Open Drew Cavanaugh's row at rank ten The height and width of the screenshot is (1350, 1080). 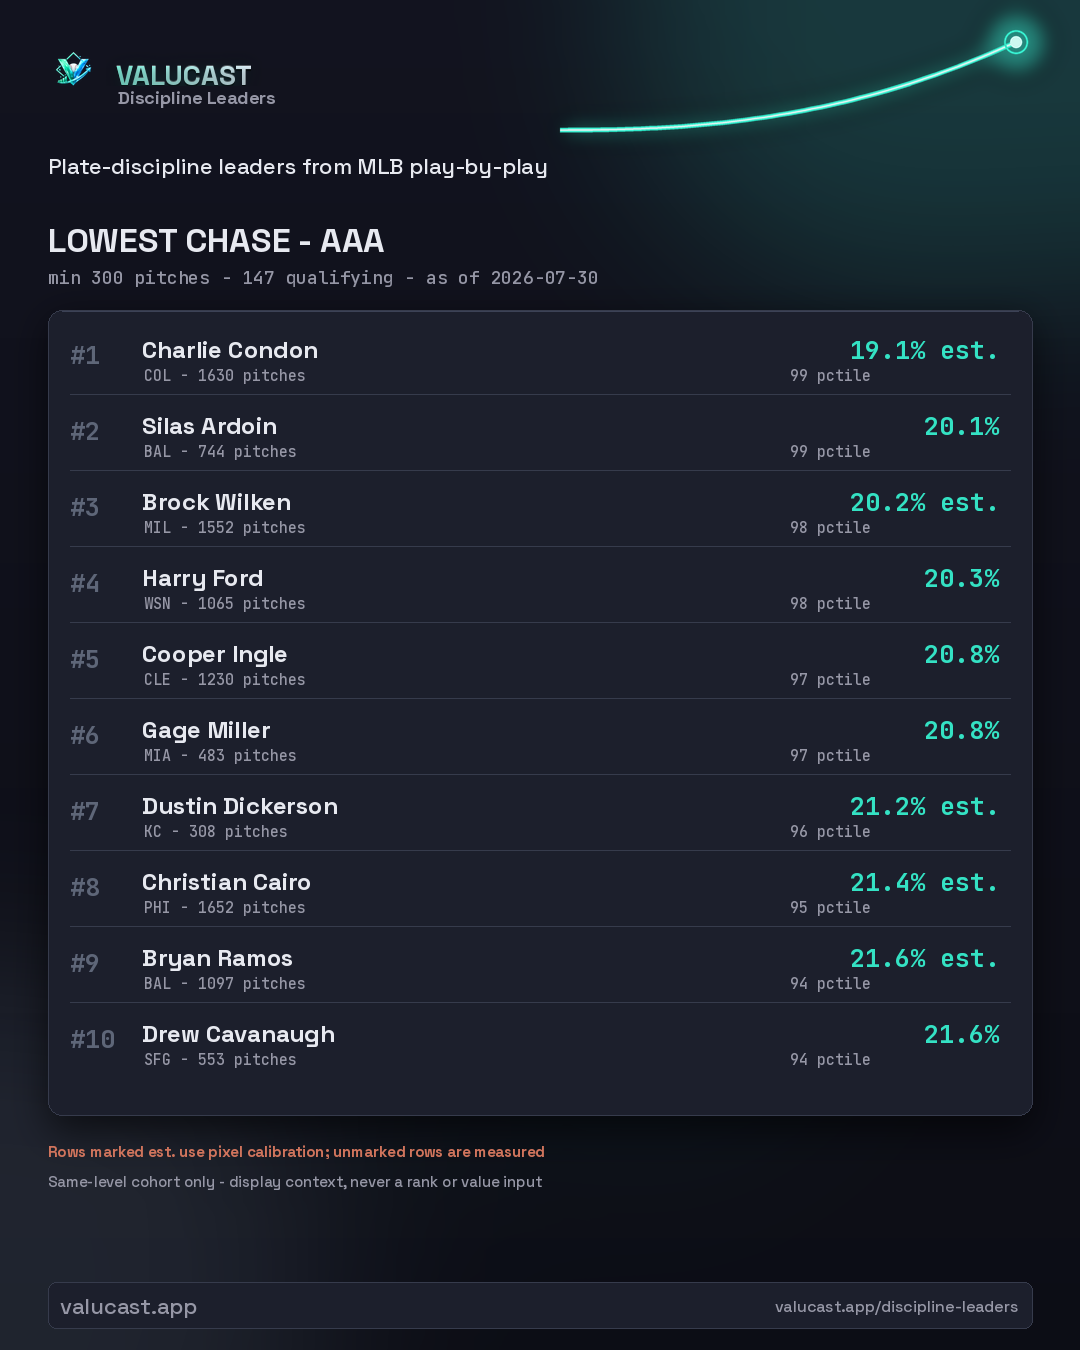coord(540,1041)
